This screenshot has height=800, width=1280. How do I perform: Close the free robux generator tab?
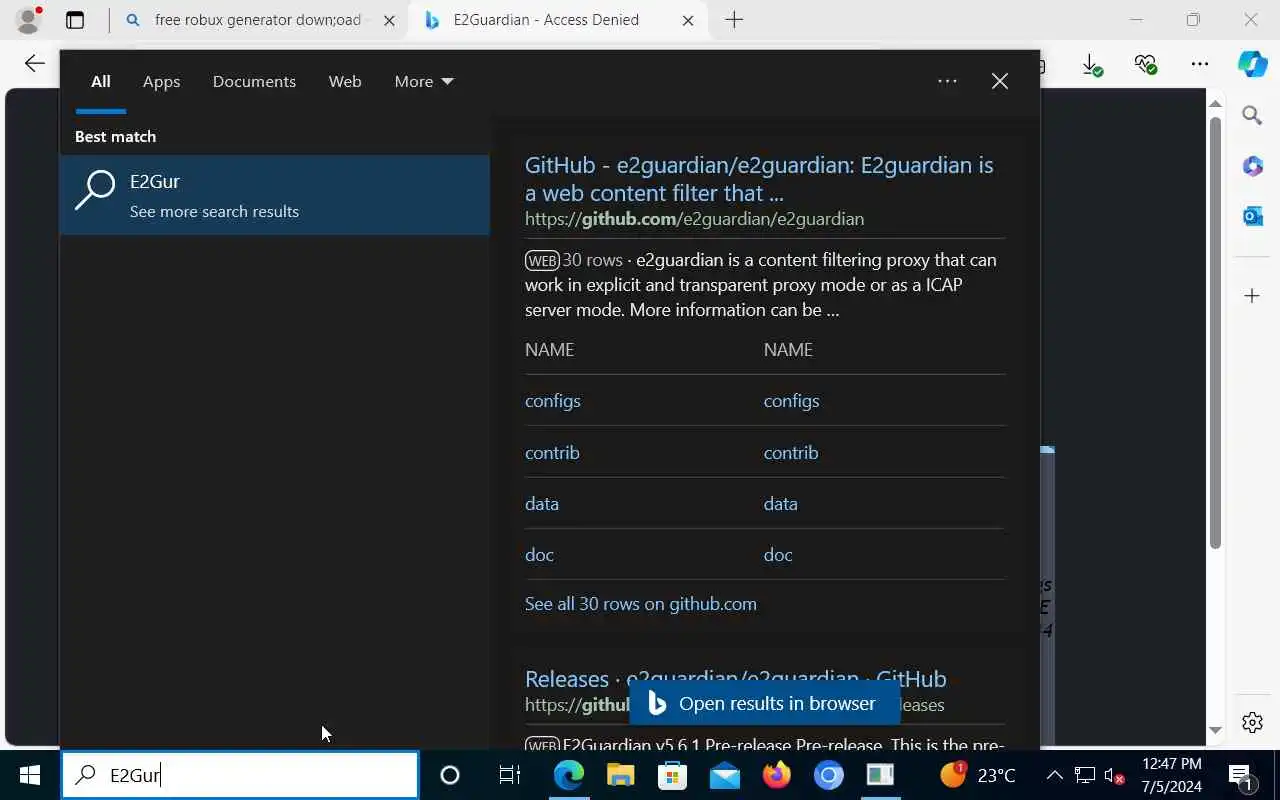click(x=389, y=20)
